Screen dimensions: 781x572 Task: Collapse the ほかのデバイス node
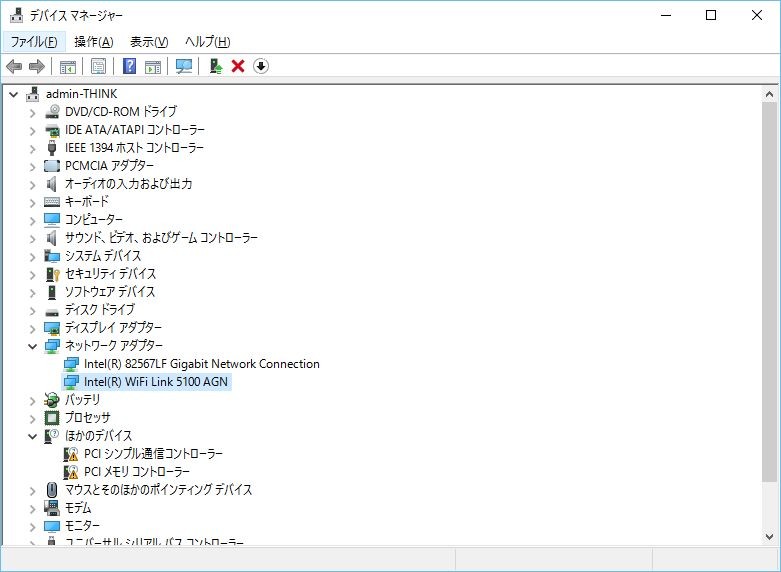point(33,436)
